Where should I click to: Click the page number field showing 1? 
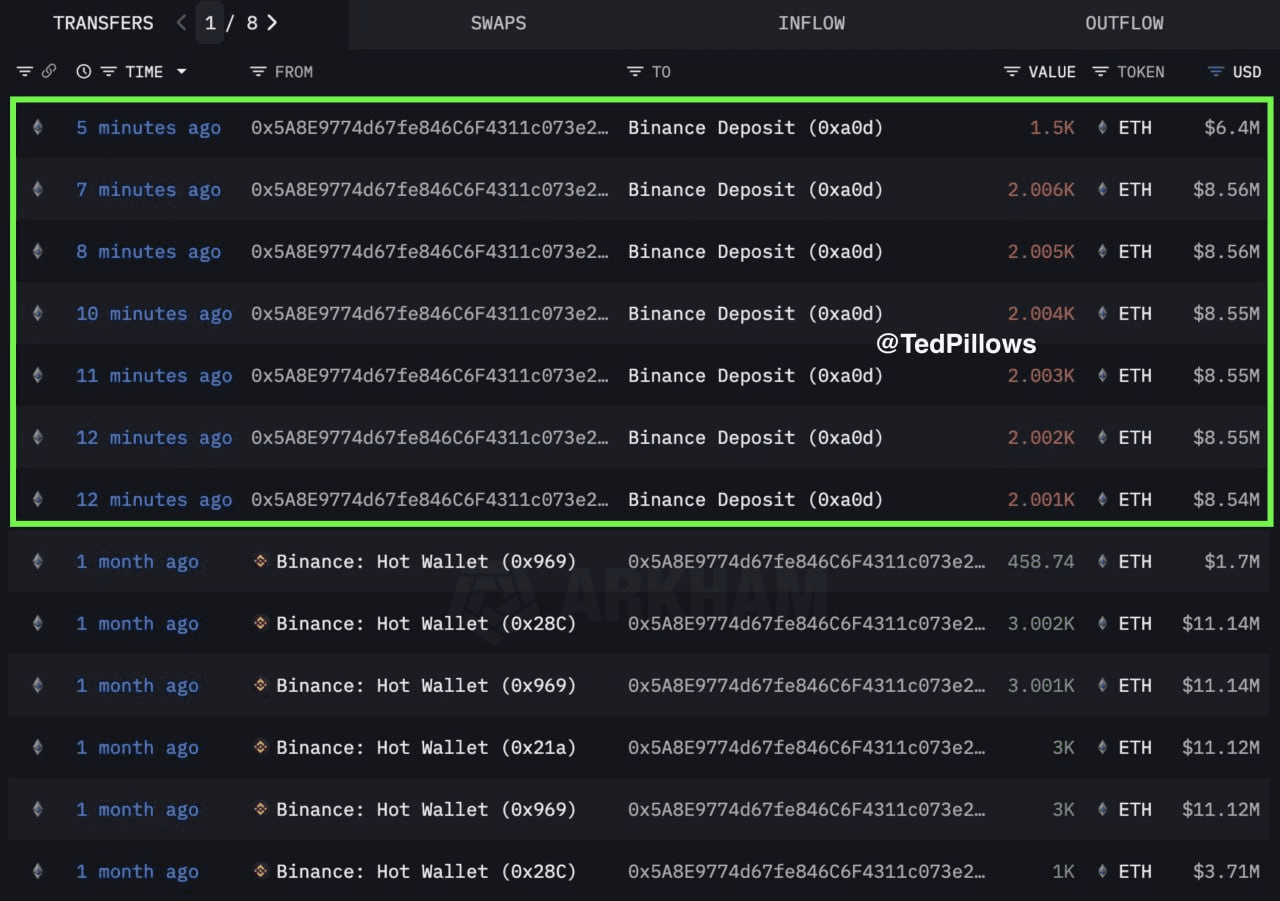pos(210,22)
